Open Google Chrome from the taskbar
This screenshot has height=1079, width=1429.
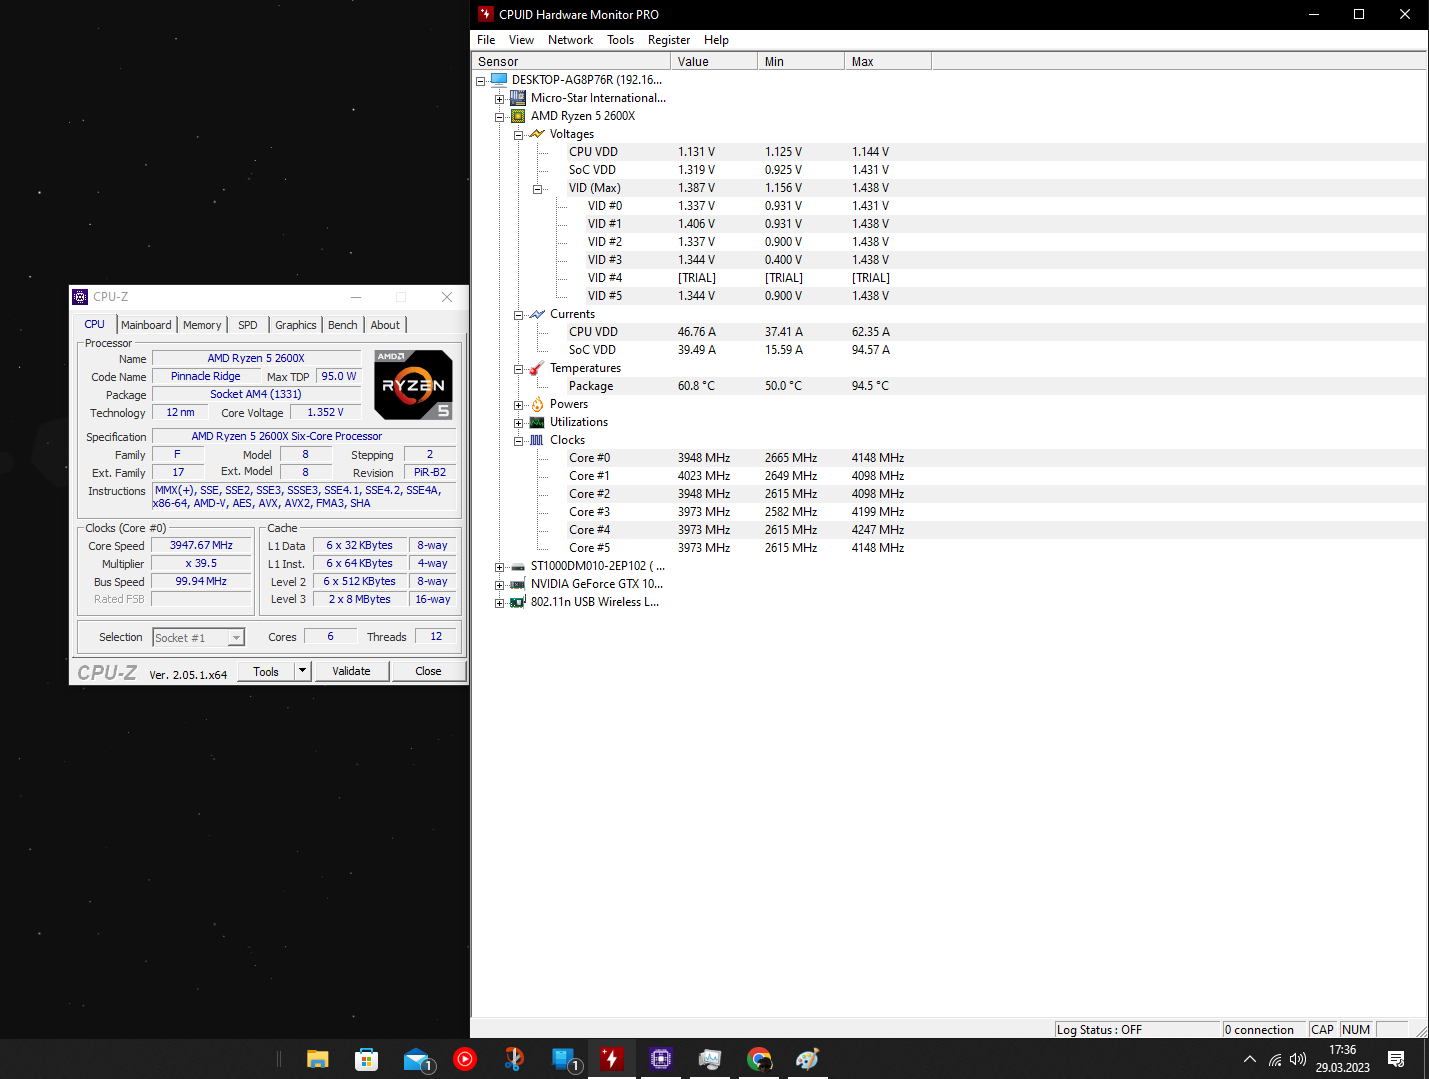coord(759,1059)
